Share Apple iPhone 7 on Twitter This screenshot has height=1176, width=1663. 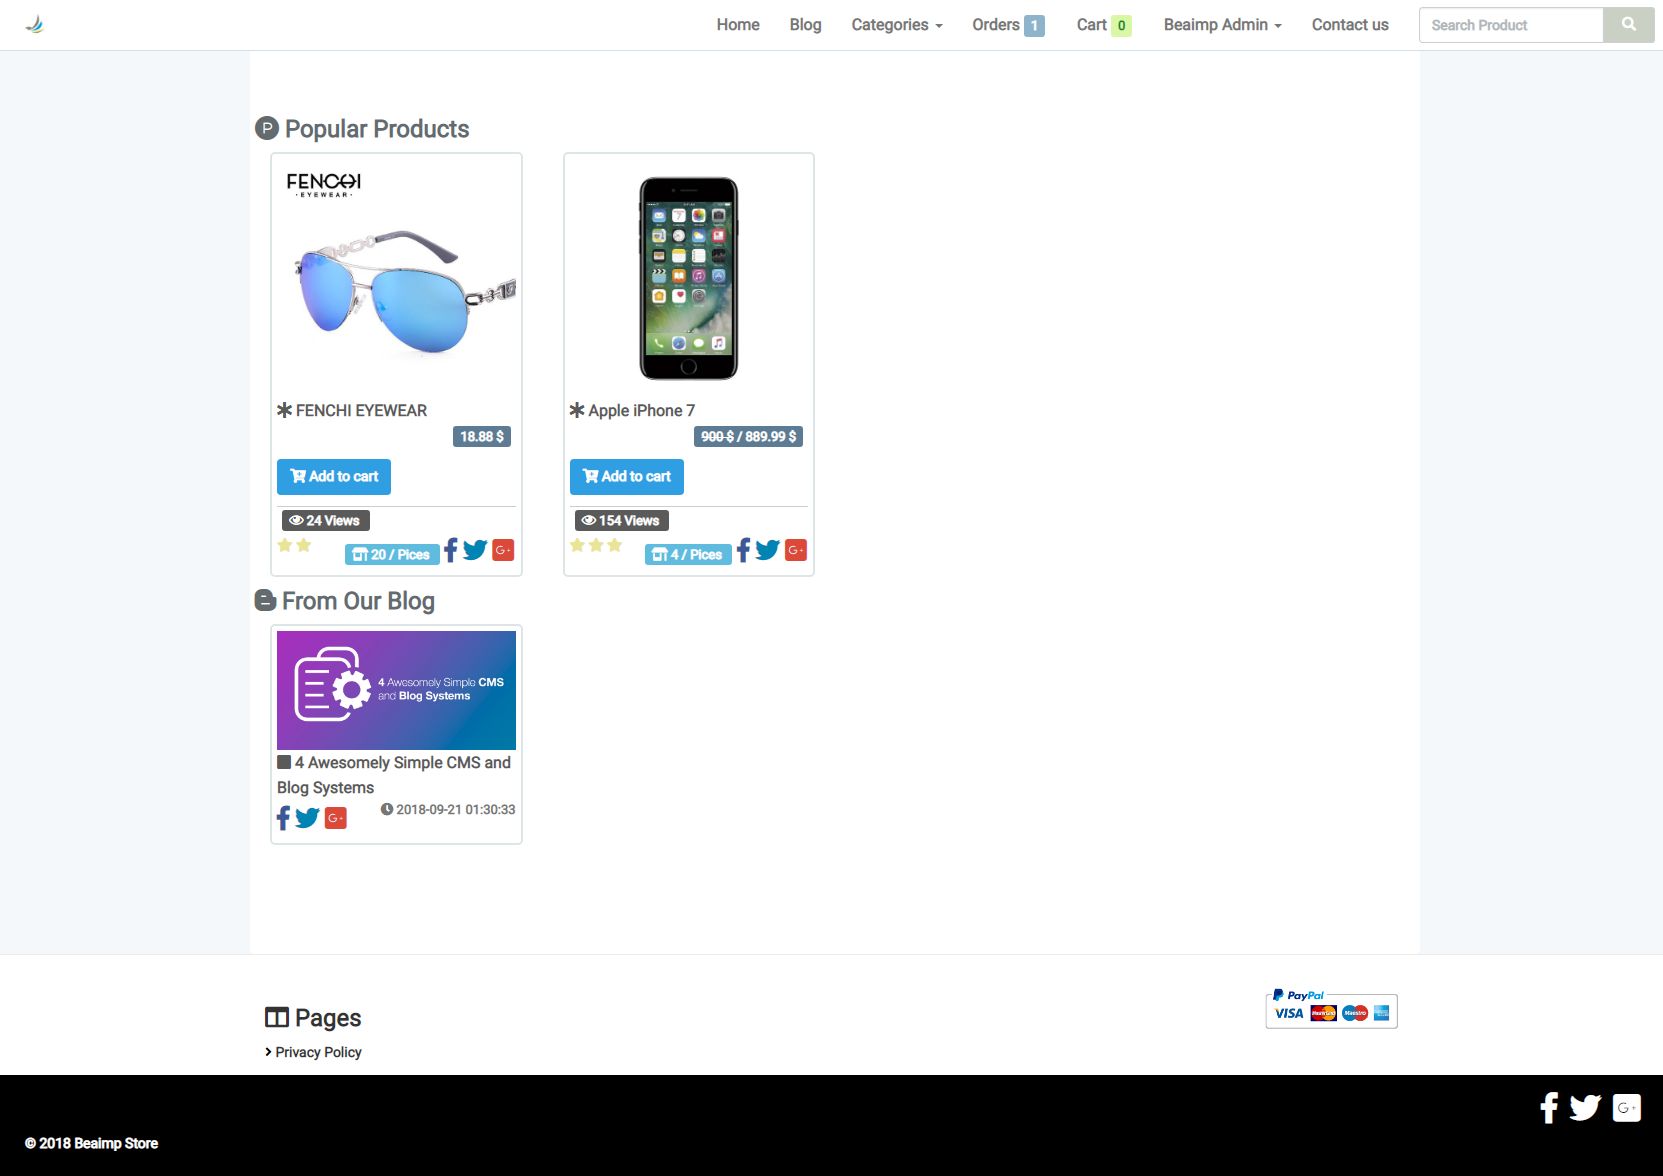click(x=767, y=550)
